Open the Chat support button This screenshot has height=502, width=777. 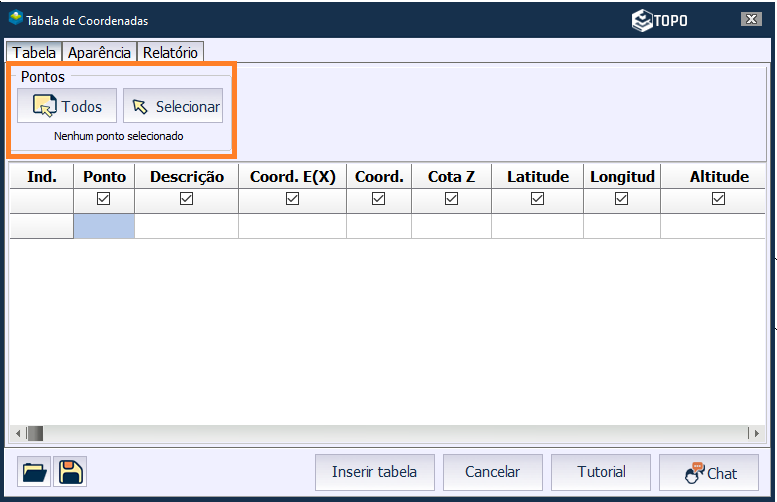click(x=709, y=473)
